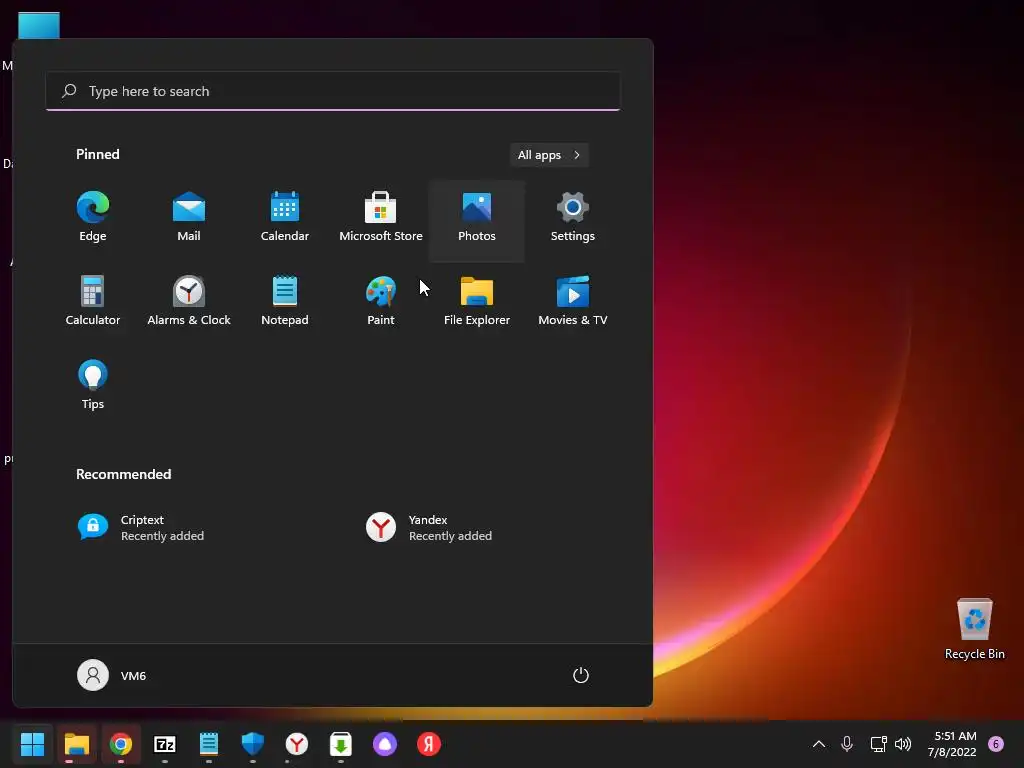Open File Explorer from pinned apps
Image resolution: width=1024 pixels, height=768 pixels.
477,301
